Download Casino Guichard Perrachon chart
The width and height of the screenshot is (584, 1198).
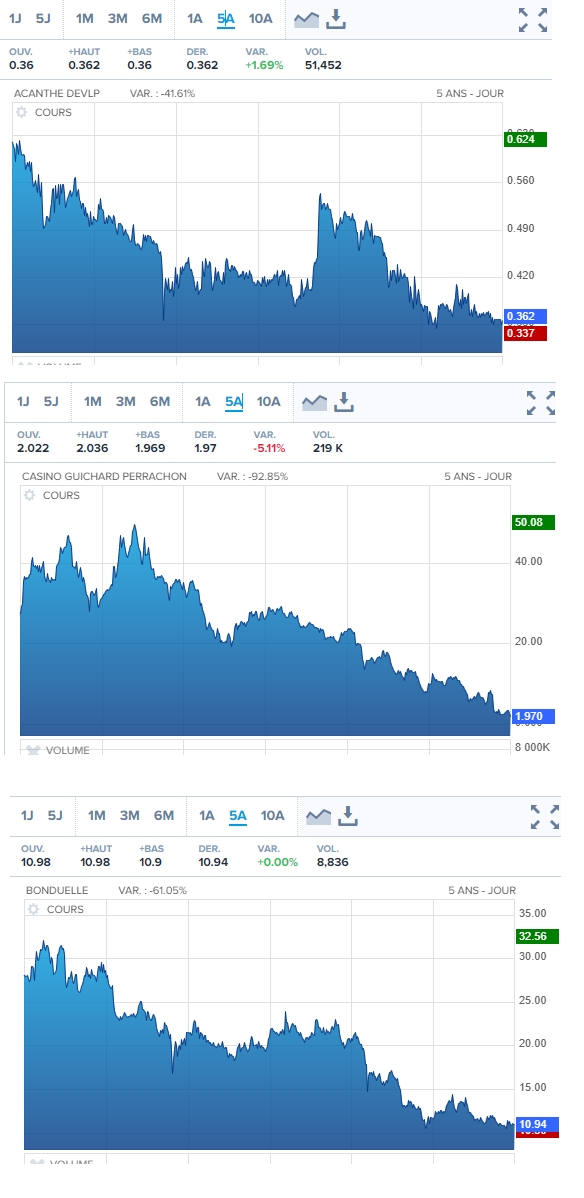coord(344,402)
